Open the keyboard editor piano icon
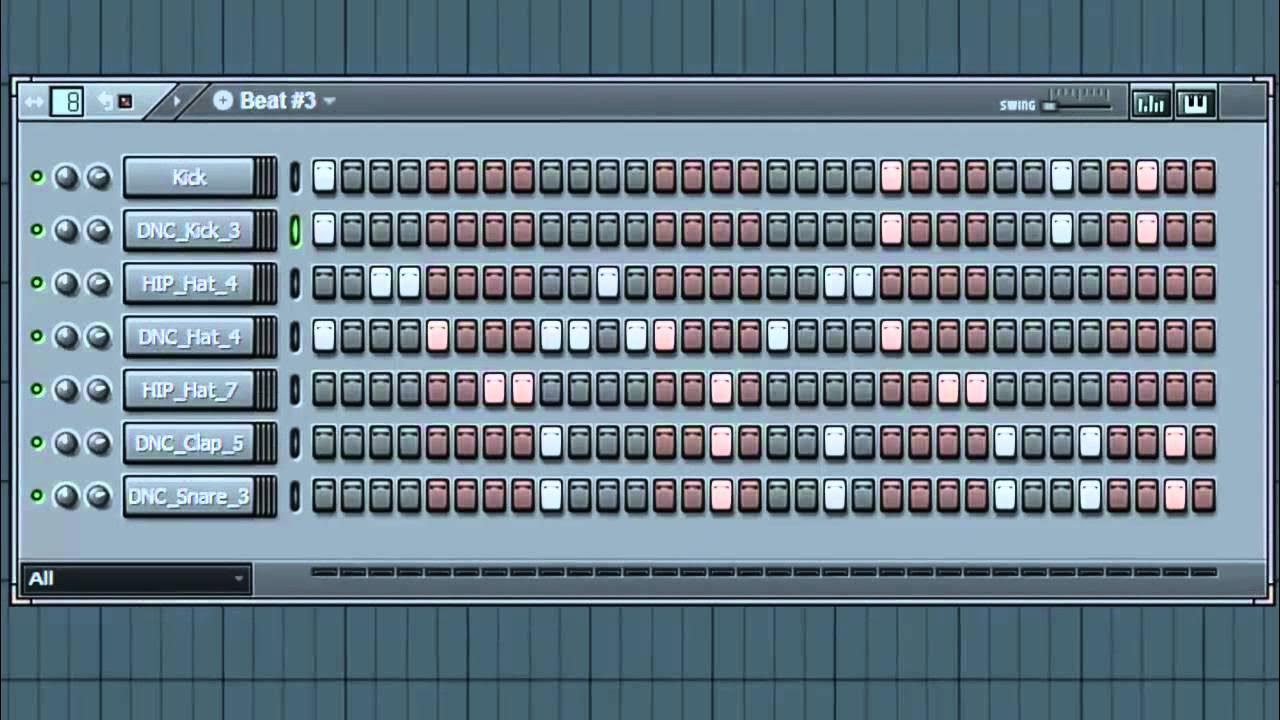This screenshot has height=720, width=1280. (x=1195, y=103)
